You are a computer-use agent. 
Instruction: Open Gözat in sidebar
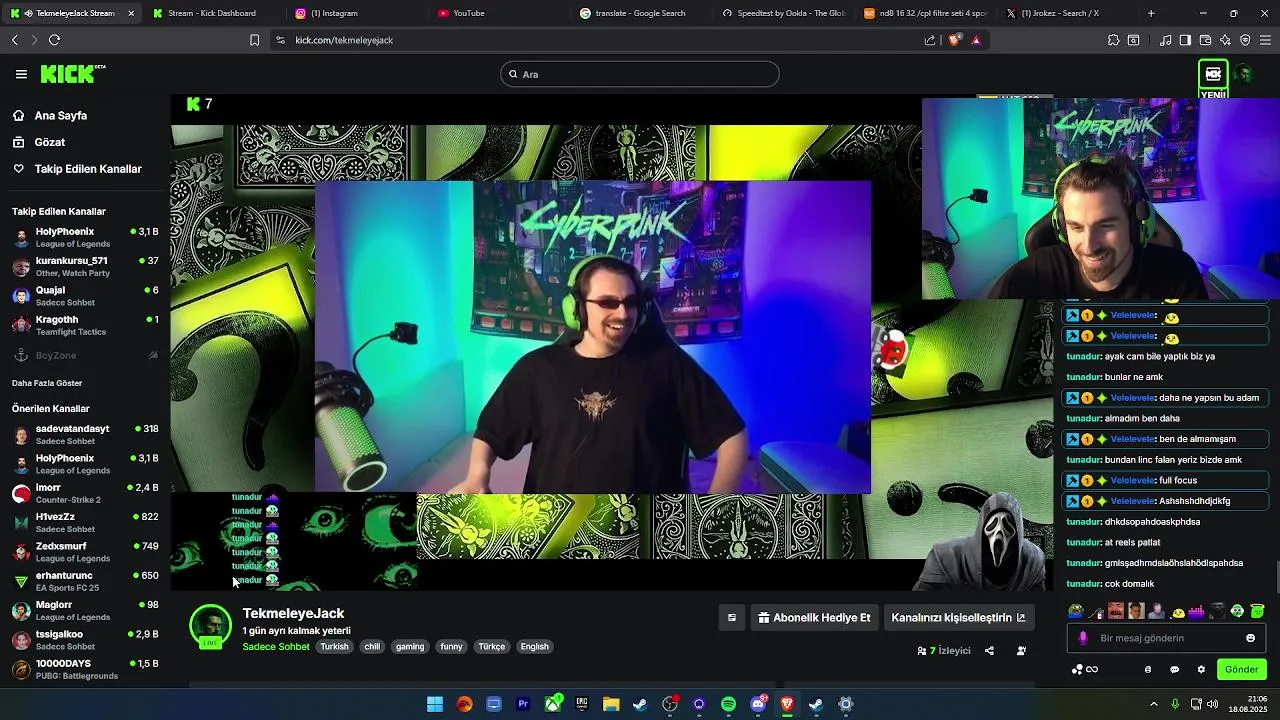pyautogui.click(x=49, y=143)
